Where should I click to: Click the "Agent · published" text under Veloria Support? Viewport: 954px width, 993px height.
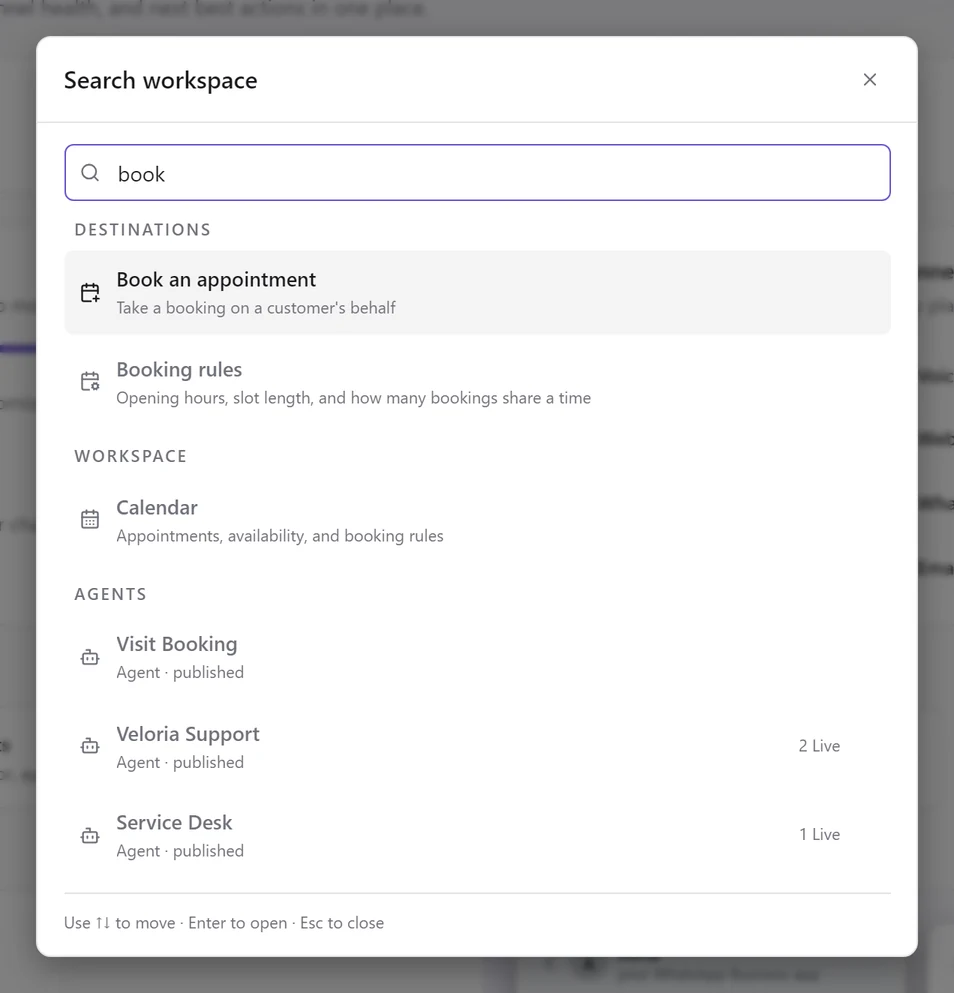coord(180,762)
